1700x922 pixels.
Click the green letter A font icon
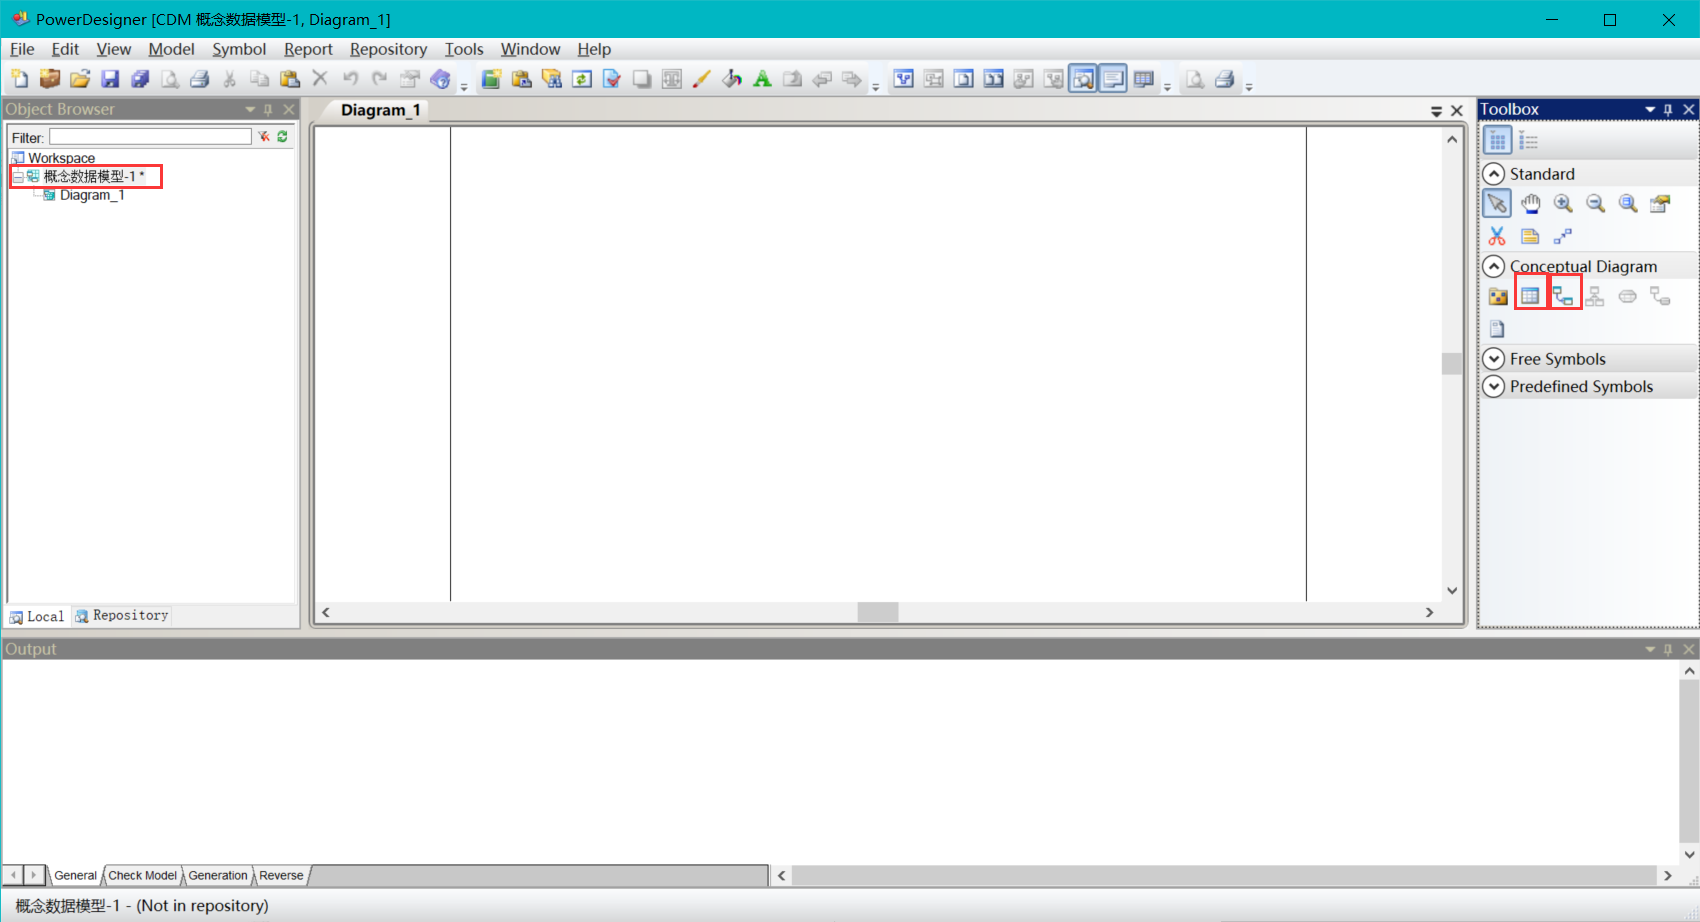pyautogui.click(x=762, y=79)
